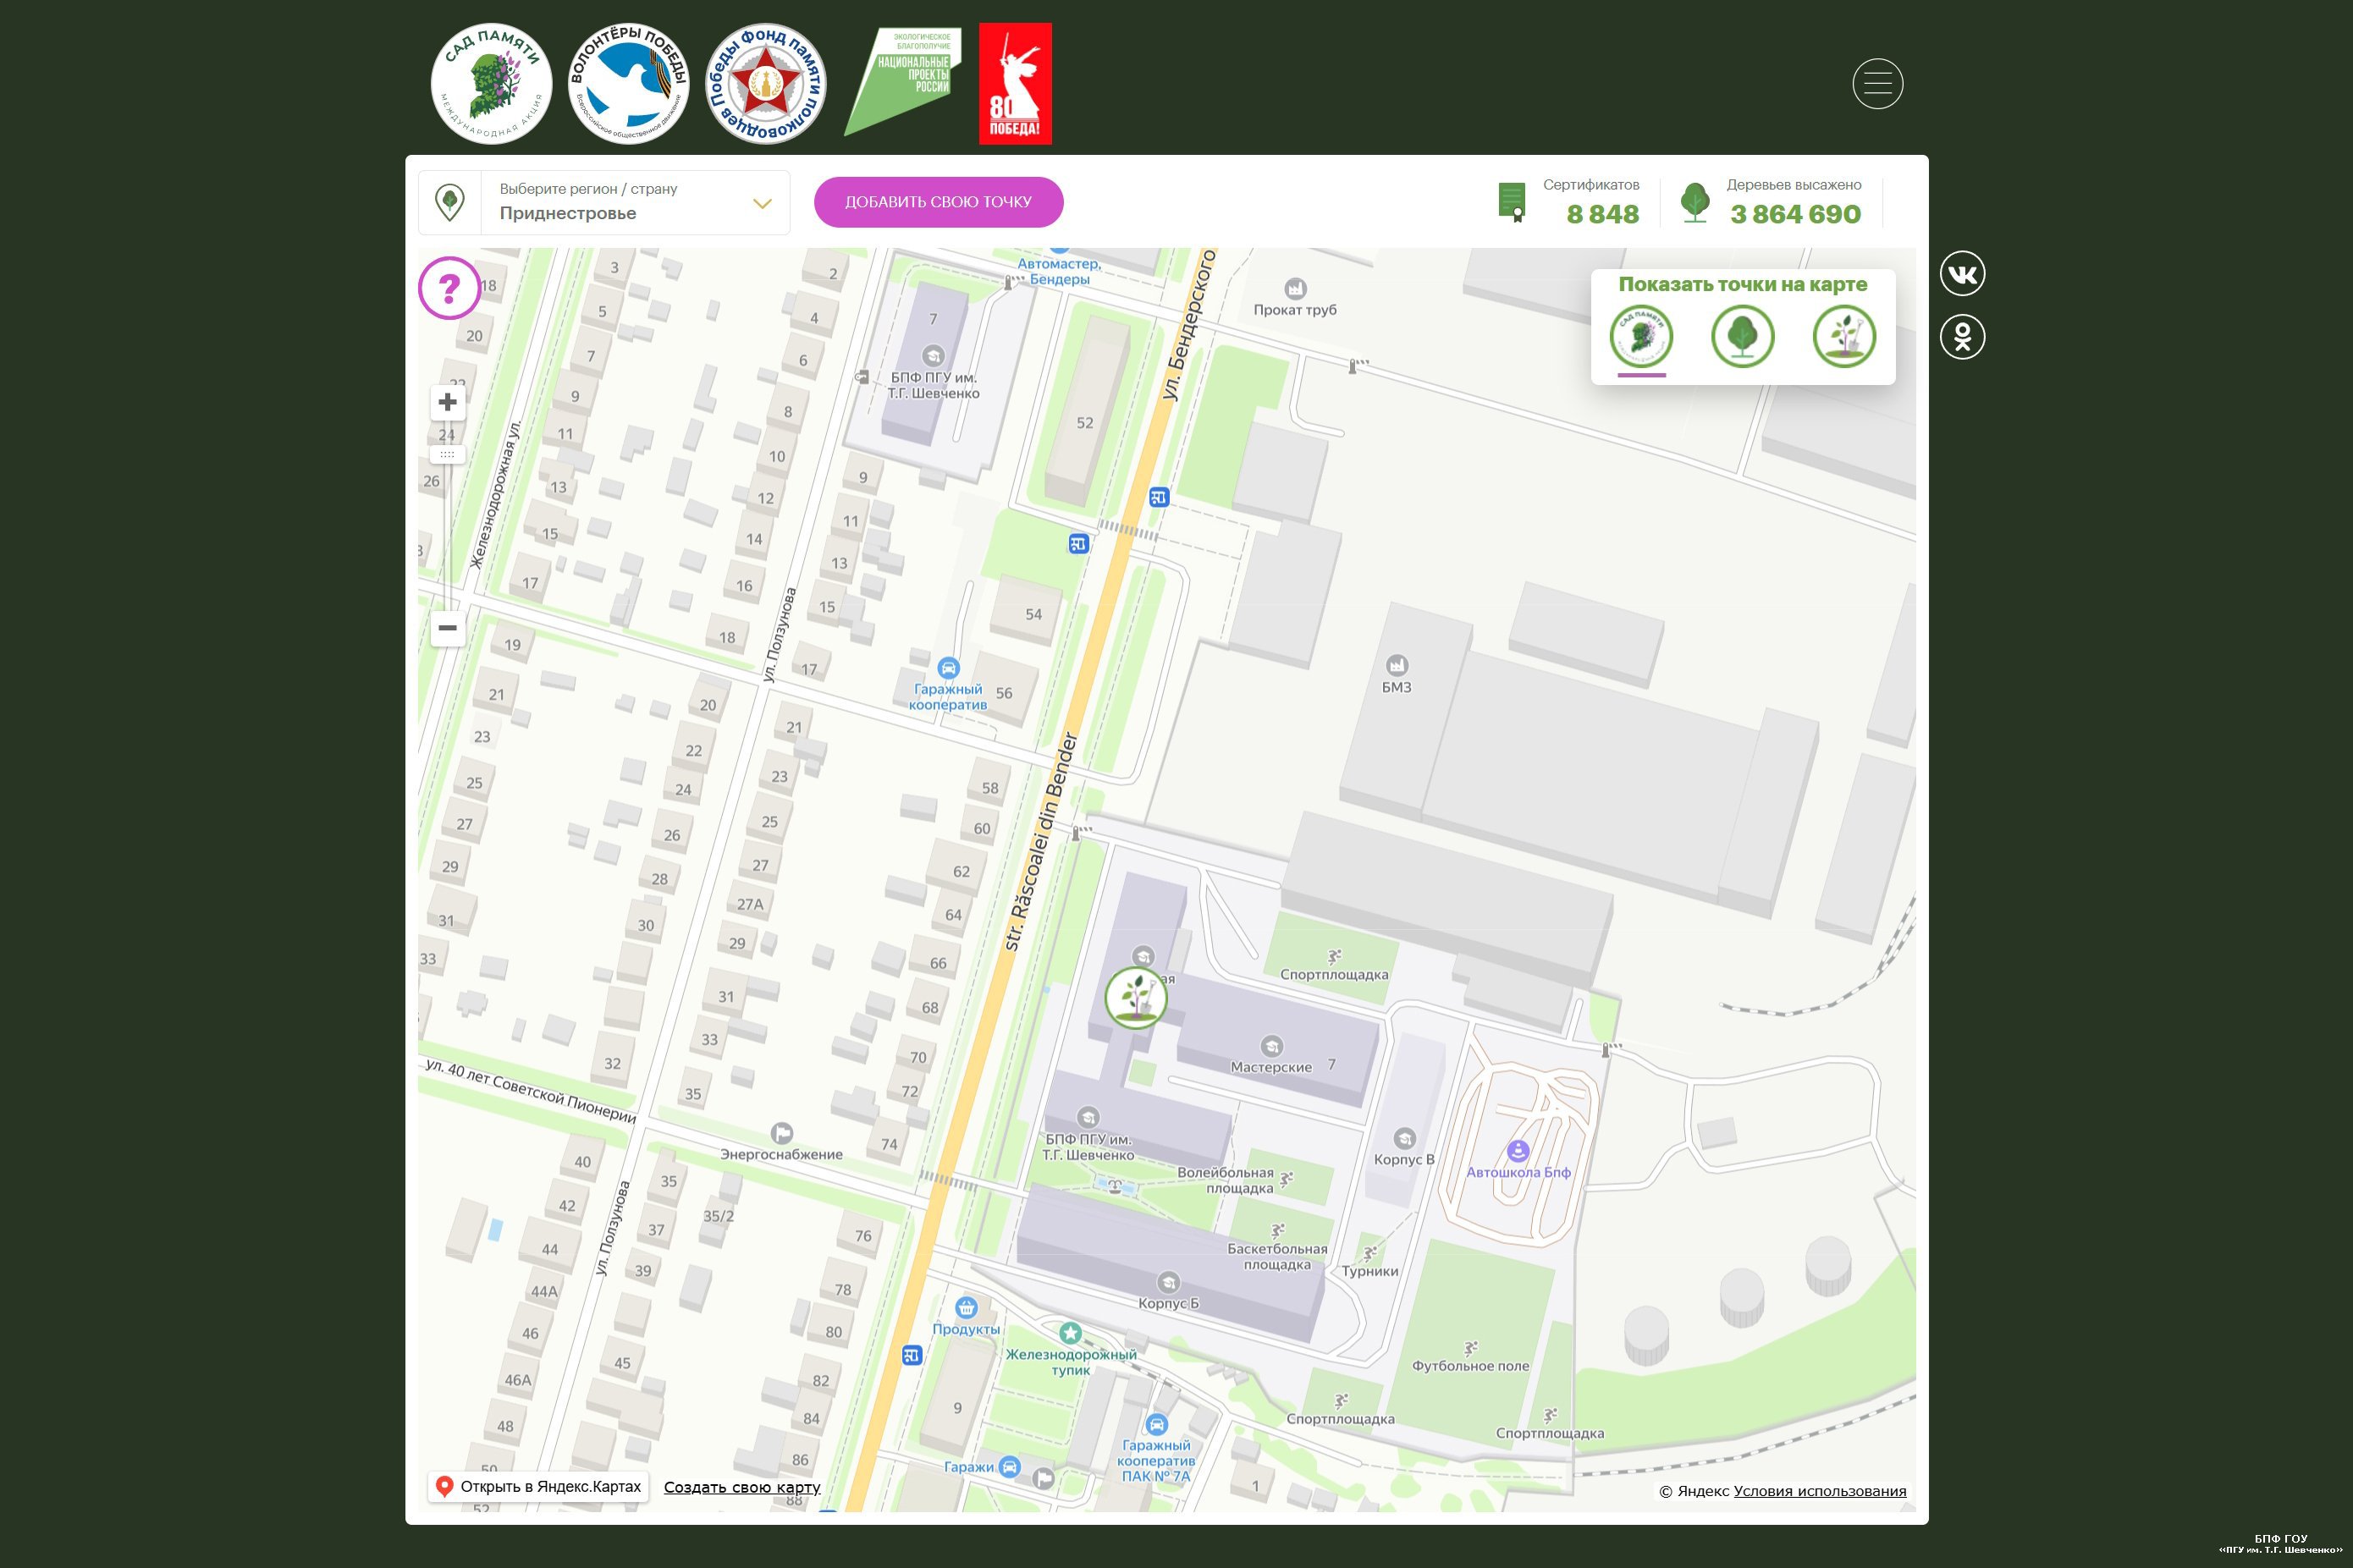Click the green certificate icon

point(1512,202)
